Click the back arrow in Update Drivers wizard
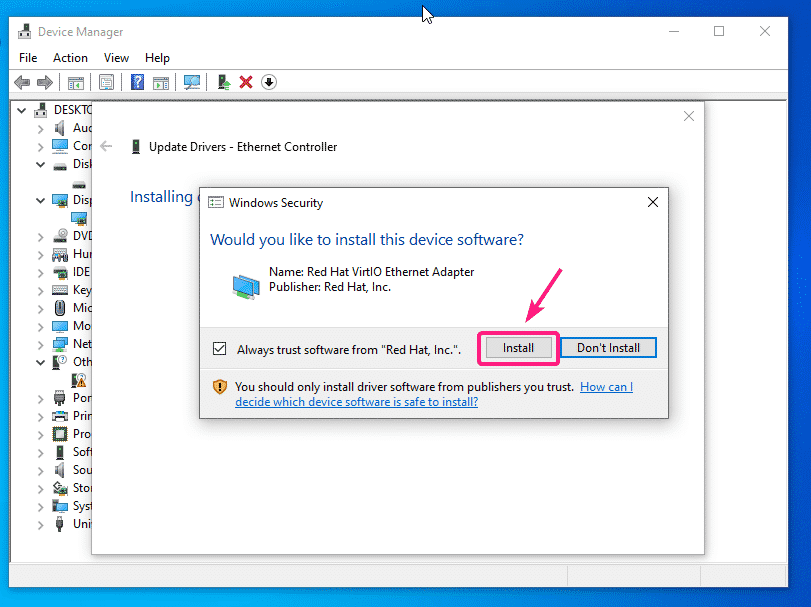Image resolution: width=811 pixels, height=607 pixels. [x=106, y=146]
